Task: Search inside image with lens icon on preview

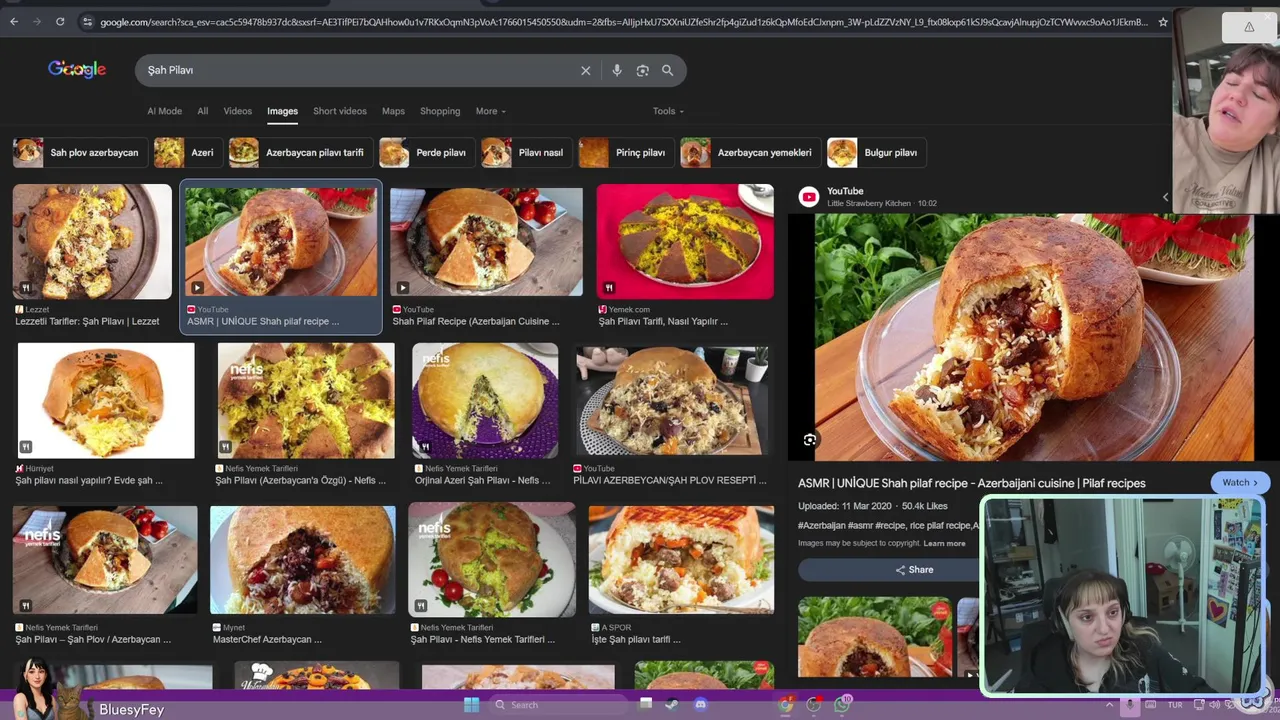Action: point(810,440)
